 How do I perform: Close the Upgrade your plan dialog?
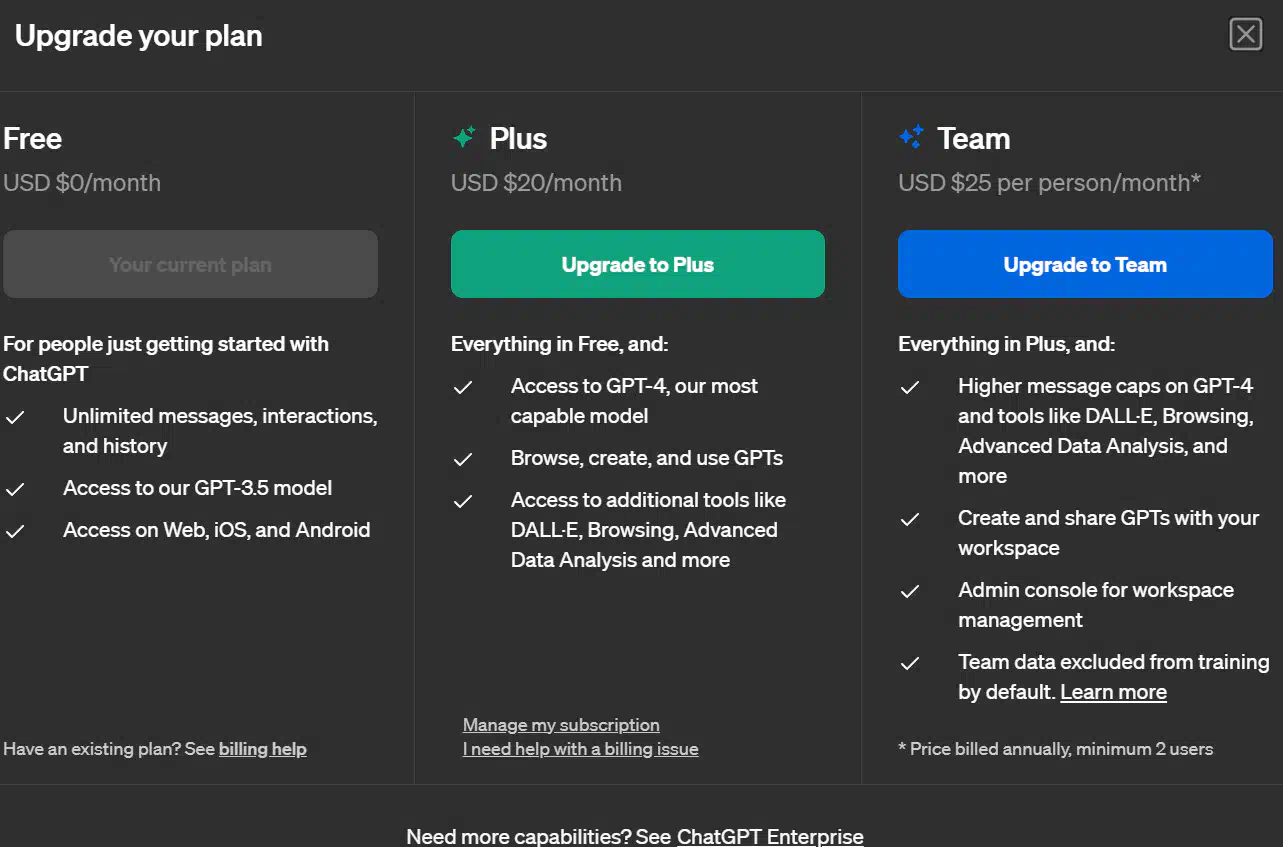1246,35
